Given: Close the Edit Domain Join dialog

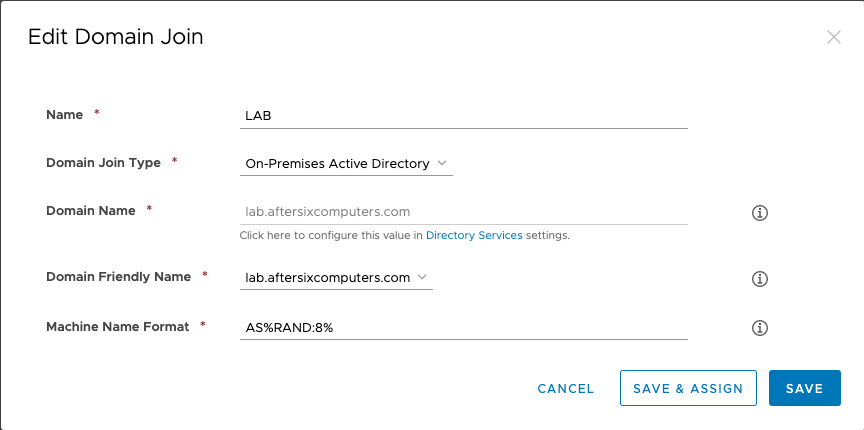Looking at the screenshot, I should click(834, 37).
